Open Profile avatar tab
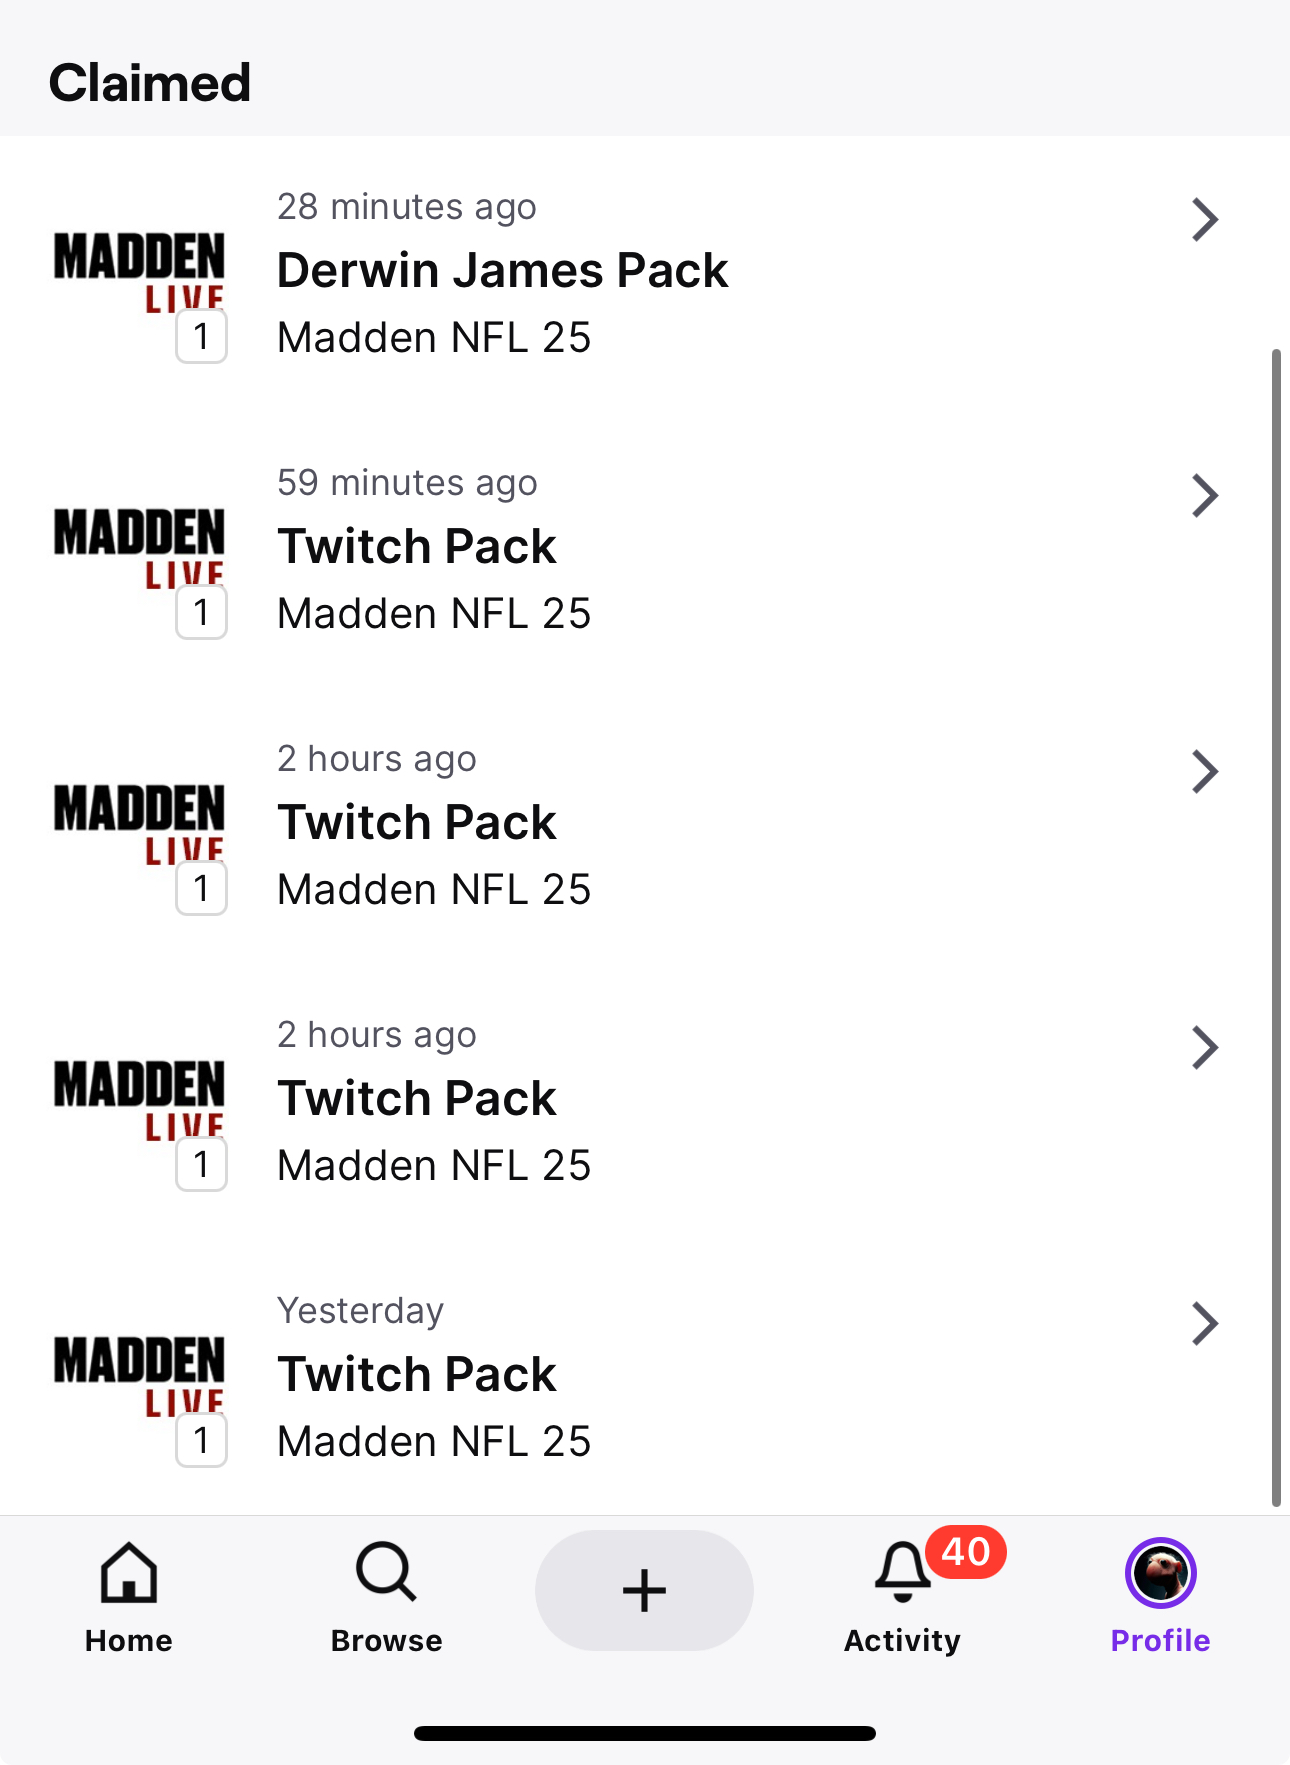 point(1160,1573)
